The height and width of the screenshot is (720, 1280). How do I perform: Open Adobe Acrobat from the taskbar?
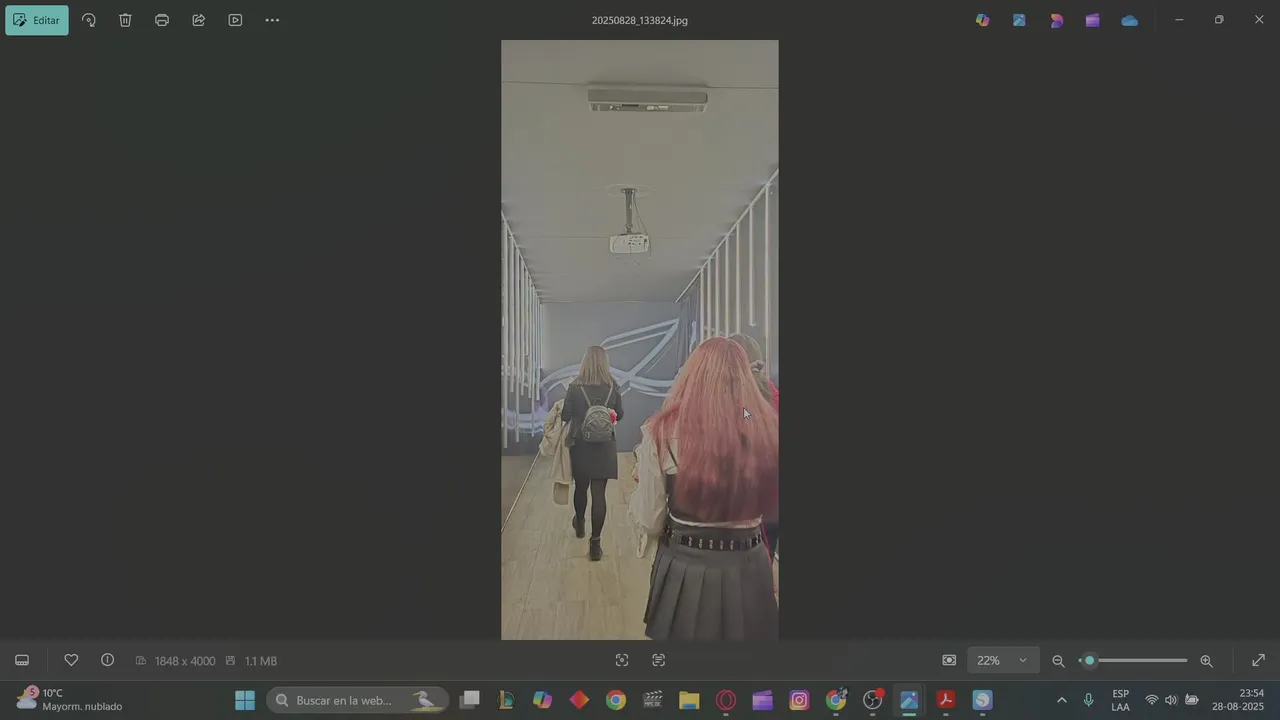pyautogui.click(x=945, y=700)
